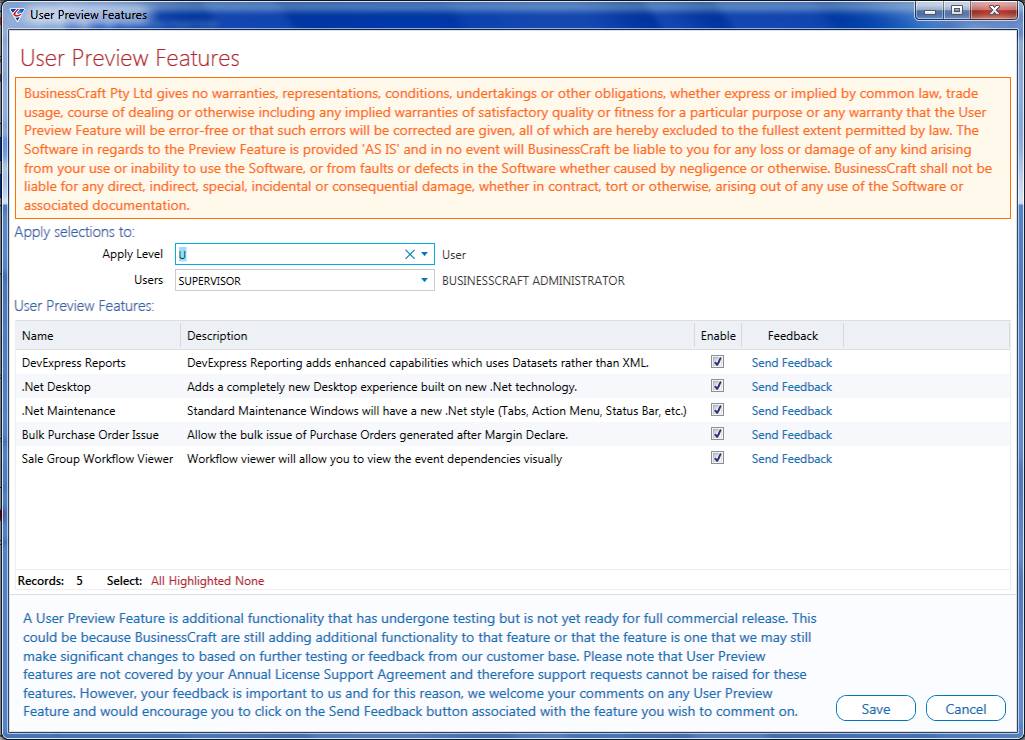Toggle Enable checkbox for Sale Group Workflow Viewer
This screenshot has height=740, width=1025.
click(x=717, y=458)
